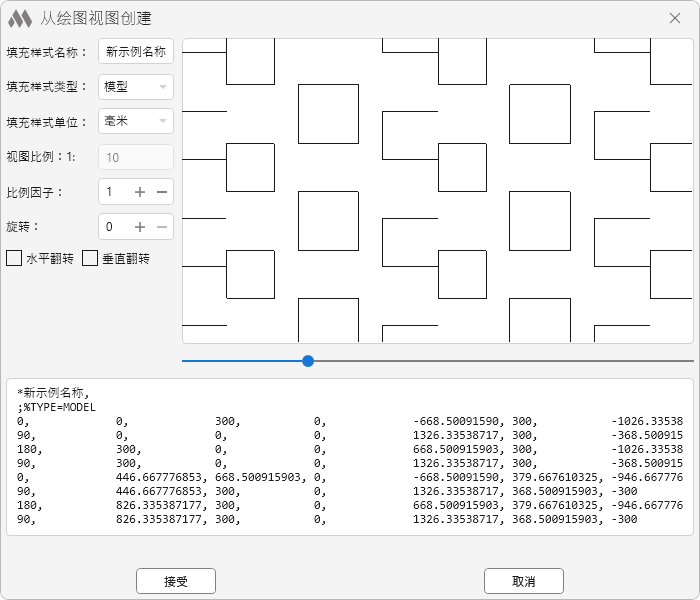Increase 比例因子 with the plus icon
The width and height of the screenshot is (700, 600).
click(x=140, y=192)
